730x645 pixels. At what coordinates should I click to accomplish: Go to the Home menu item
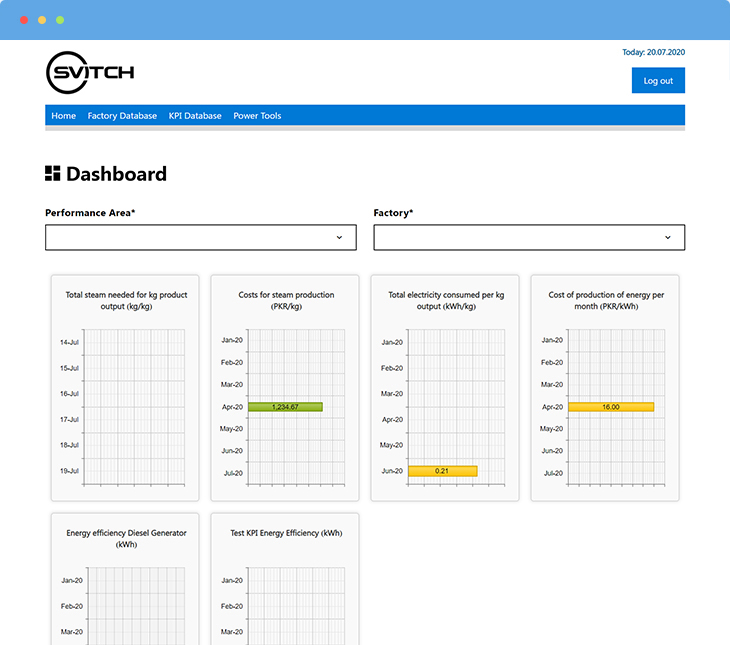click(63, 116)
